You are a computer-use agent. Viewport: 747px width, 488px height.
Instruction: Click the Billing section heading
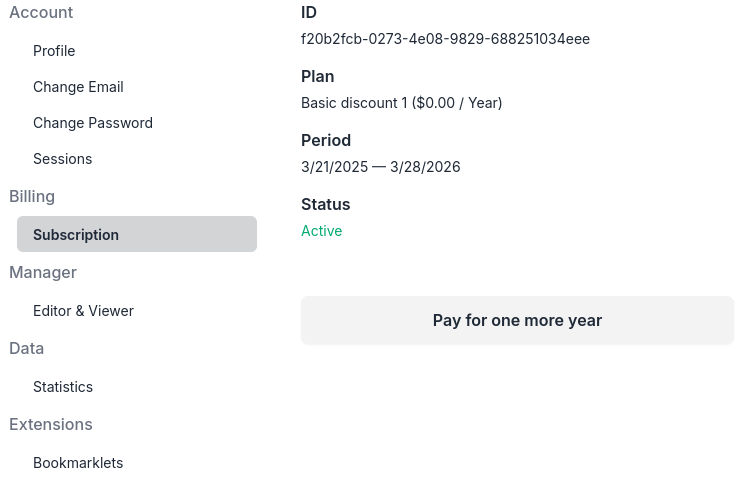(x=32, y=197)
